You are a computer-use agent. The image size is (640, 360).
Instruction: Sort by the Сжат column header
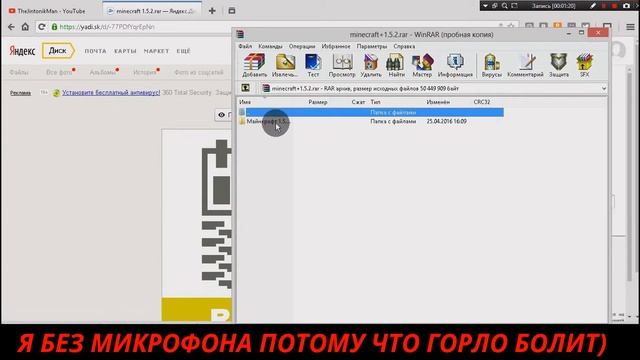(x=358, y=102)
